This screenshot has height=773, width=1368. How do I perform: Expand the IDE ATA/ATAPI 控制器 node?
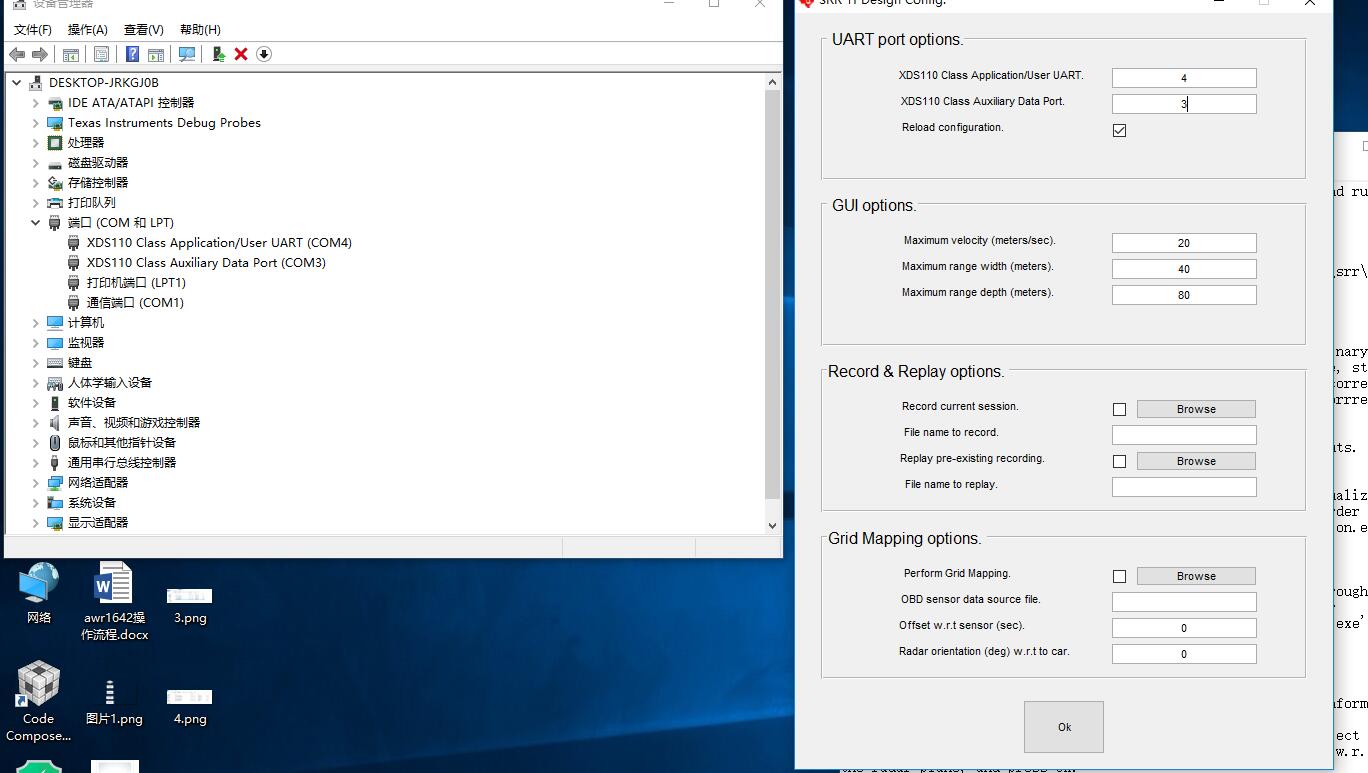click(x=36, y=103)
